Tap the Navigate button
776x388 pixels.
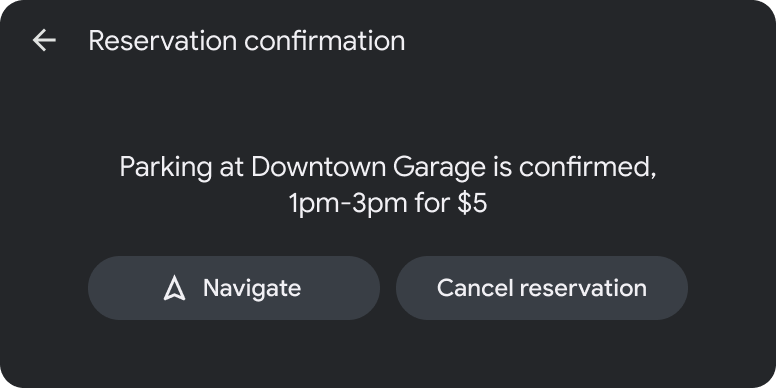[234, 288]
